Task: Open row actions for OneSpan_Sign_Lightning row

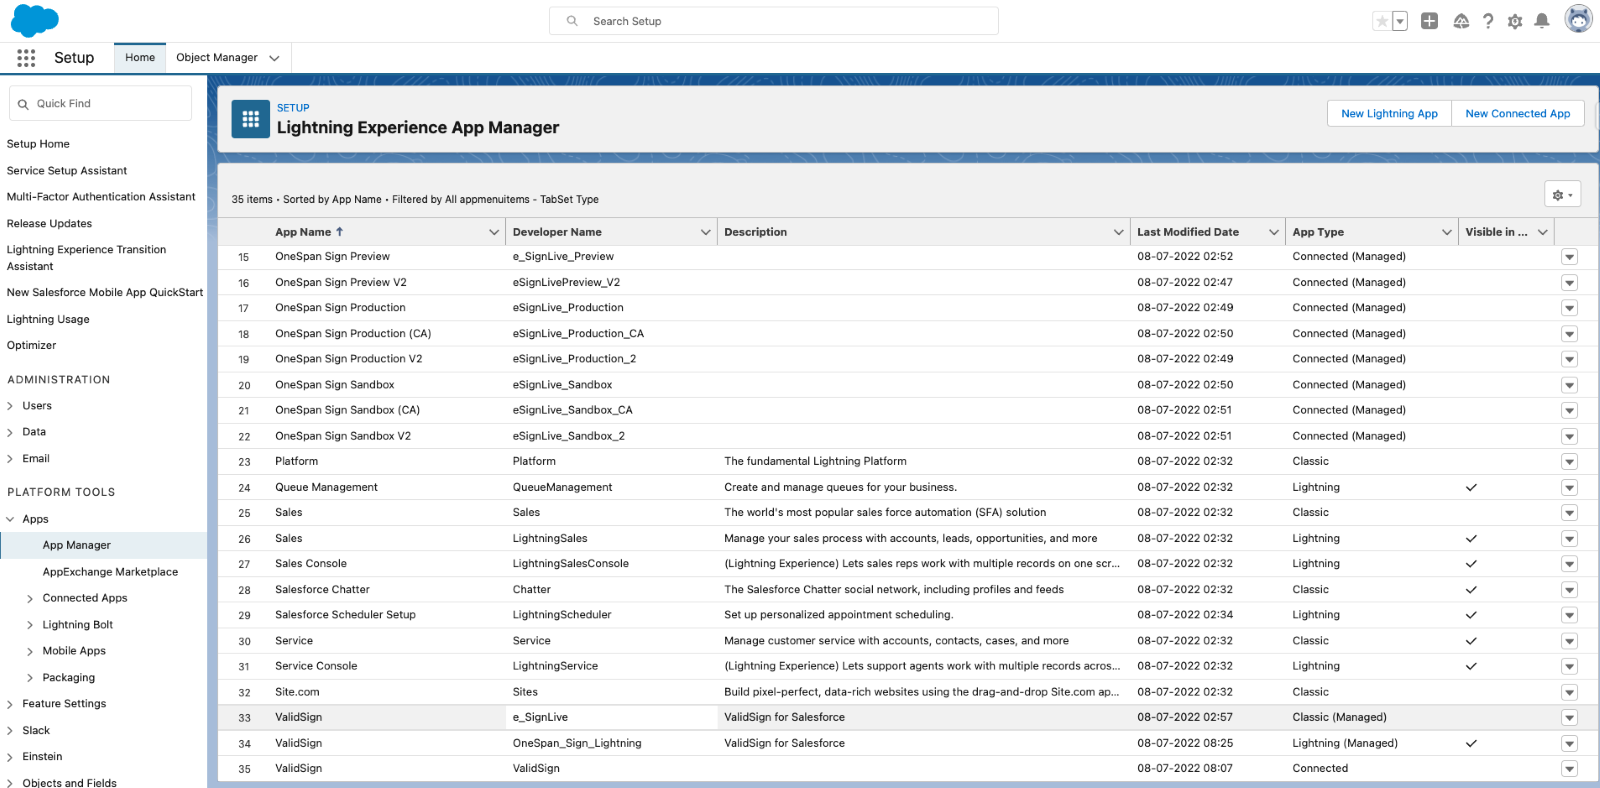Action: pyautogui.click(x=1569, y=743)
